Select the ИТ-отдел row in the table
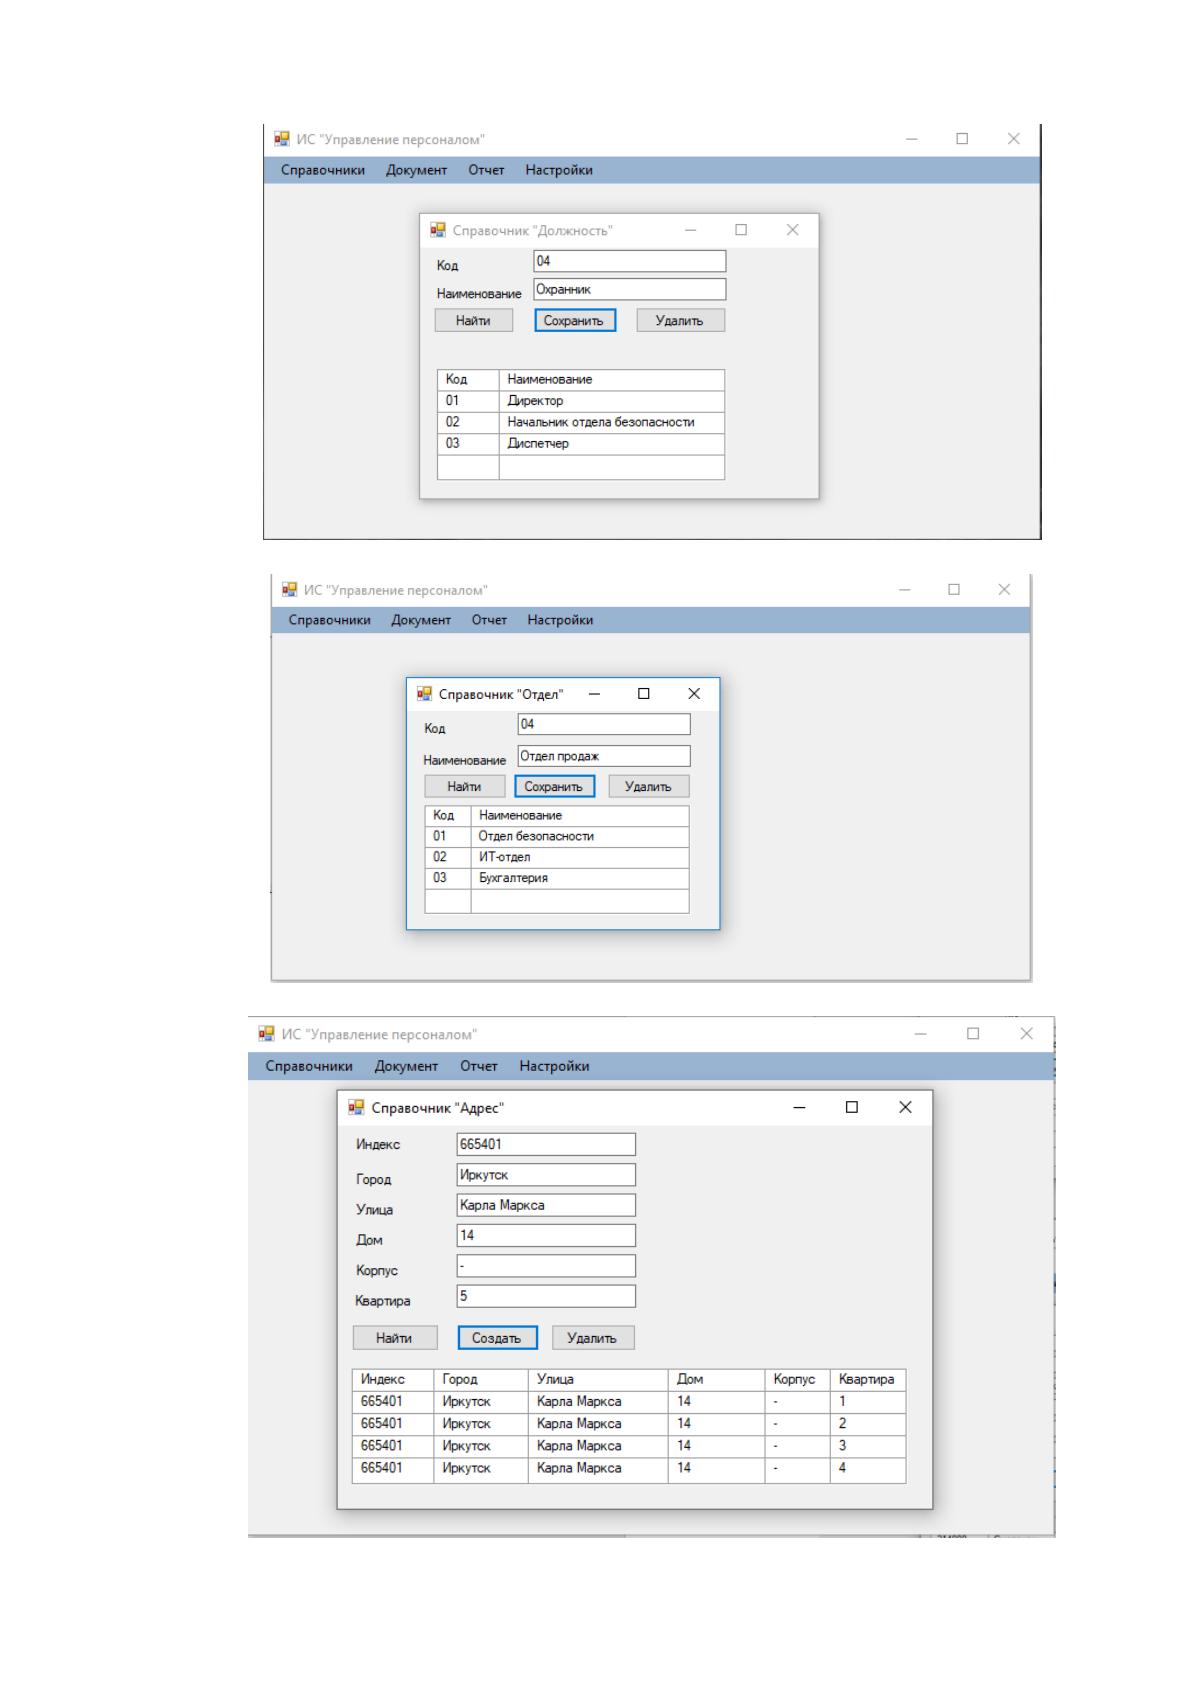This screenshot has height=1684, width=1191. (557, 857)
